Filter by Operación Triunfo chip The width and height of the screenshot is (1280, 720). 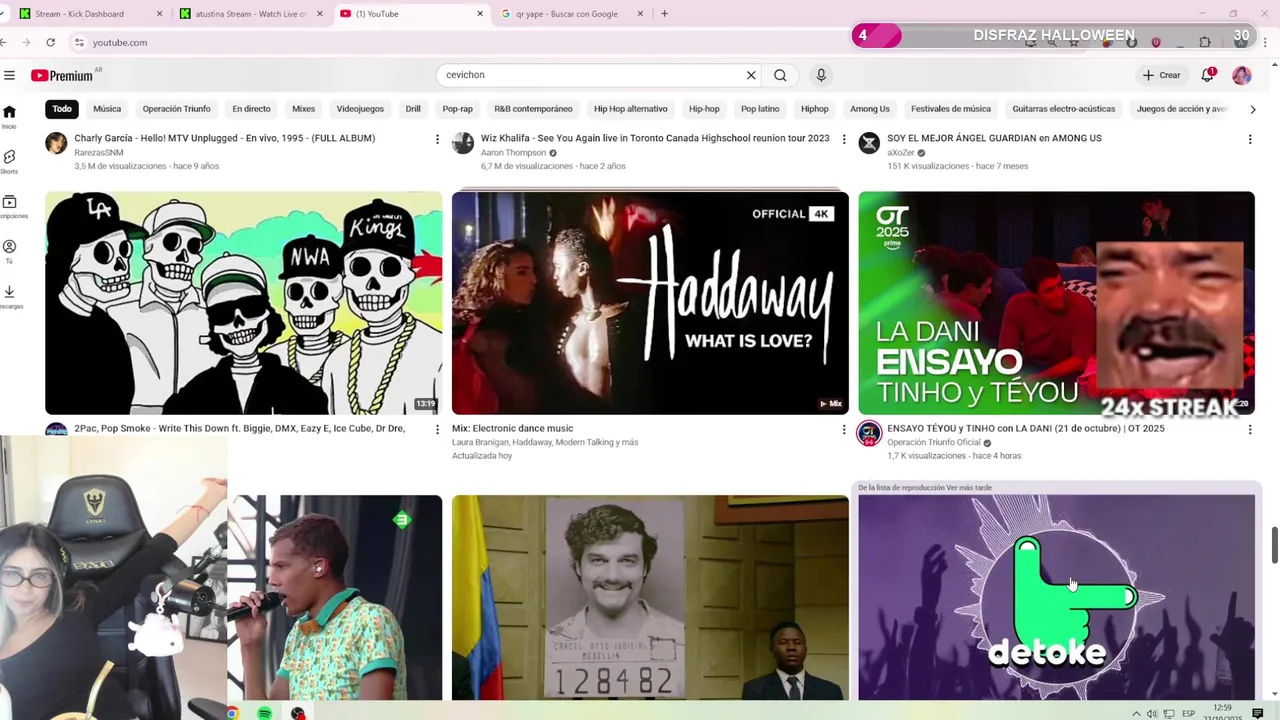(176, 109)
